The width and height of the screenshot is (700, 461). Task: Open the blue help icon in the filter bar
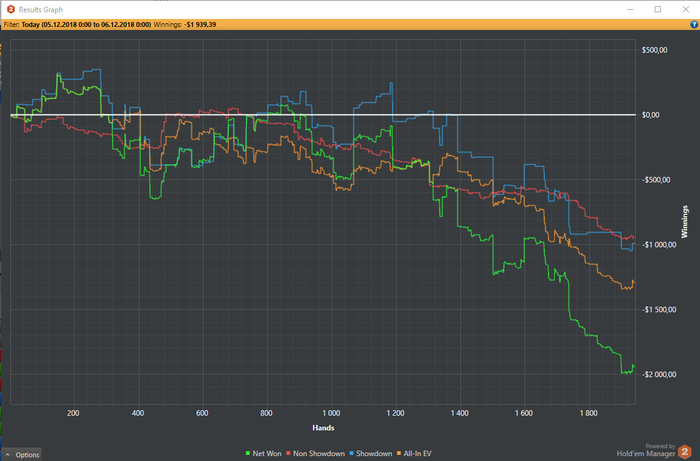694,25
